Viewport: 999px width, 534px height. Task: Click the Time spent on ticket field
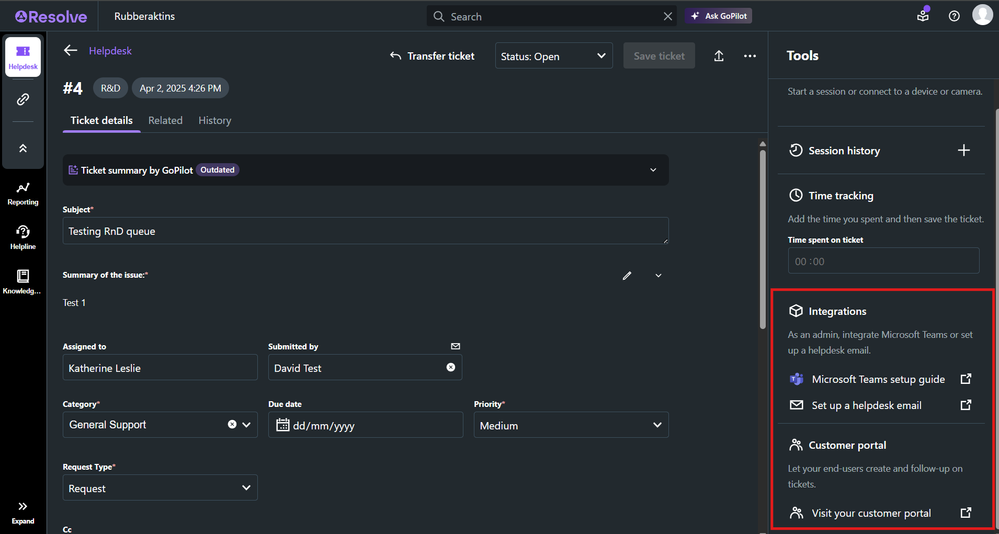[x=883, y=261]
